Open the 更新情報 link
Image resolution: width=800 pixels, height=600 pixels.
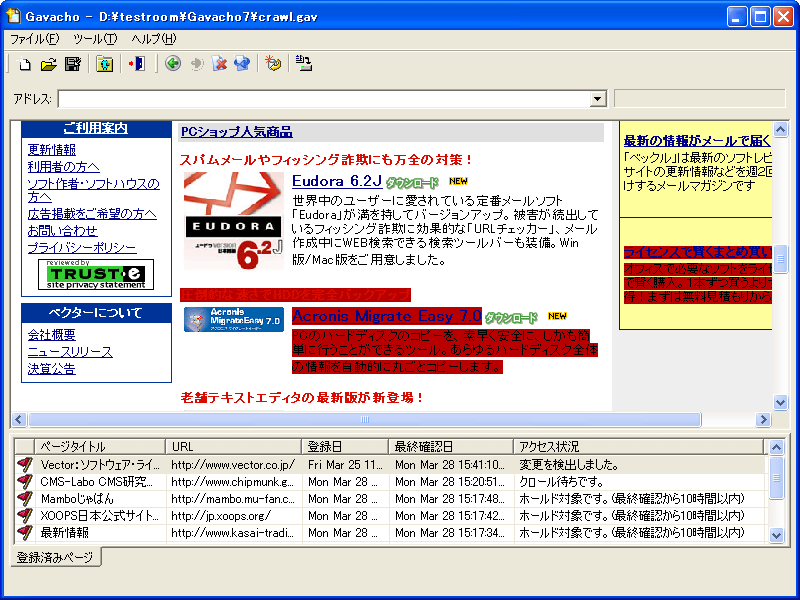tap(52, 150)
